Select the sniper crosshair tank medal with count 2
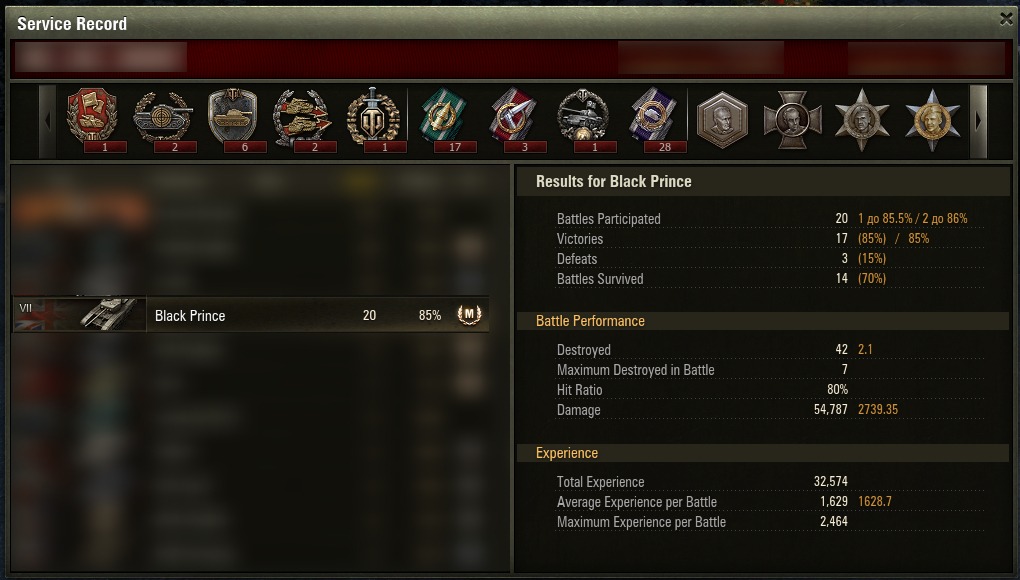 pyautogui.click(x=163, y=119)
